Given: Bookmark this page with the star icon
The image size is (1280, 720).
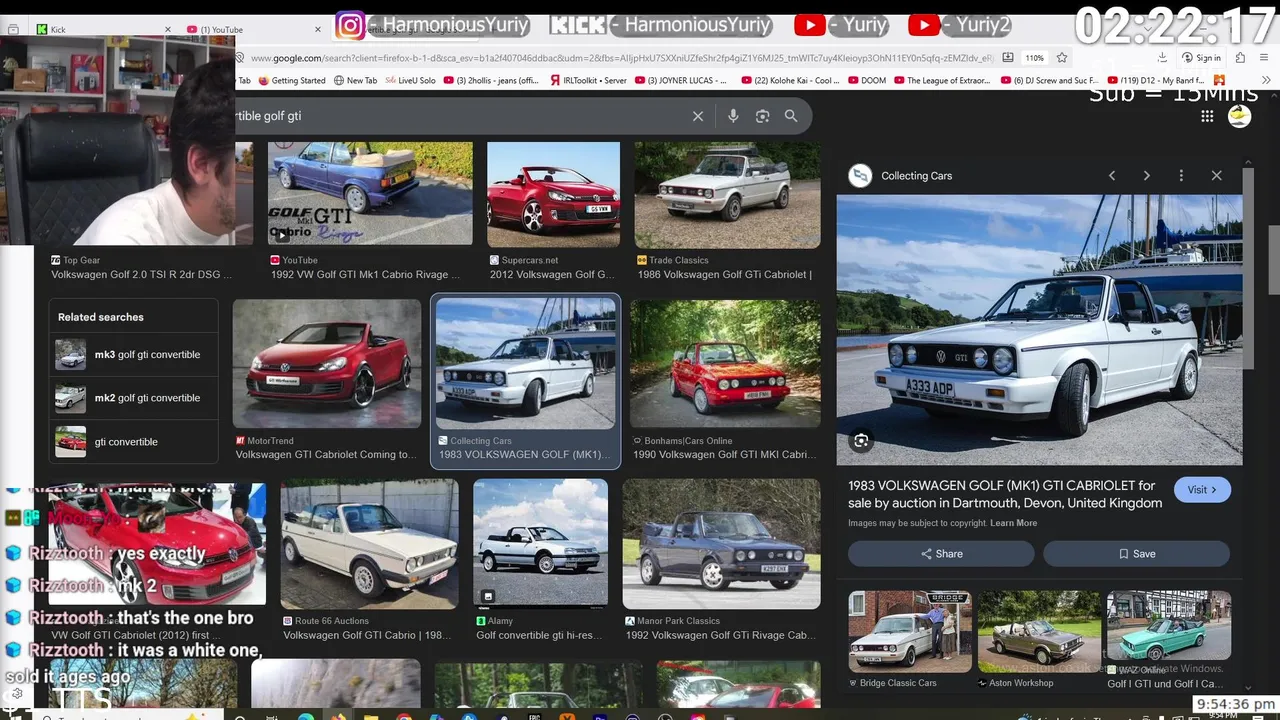Looking at the screenshot, I should pos(1061,58).
